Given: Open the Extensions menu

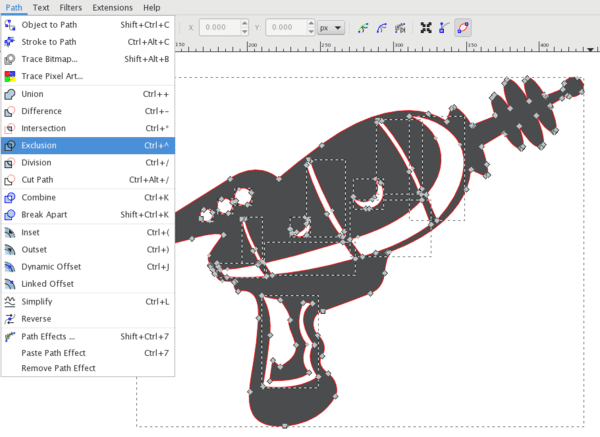Looking at the screenshot, I should point(111,7).
